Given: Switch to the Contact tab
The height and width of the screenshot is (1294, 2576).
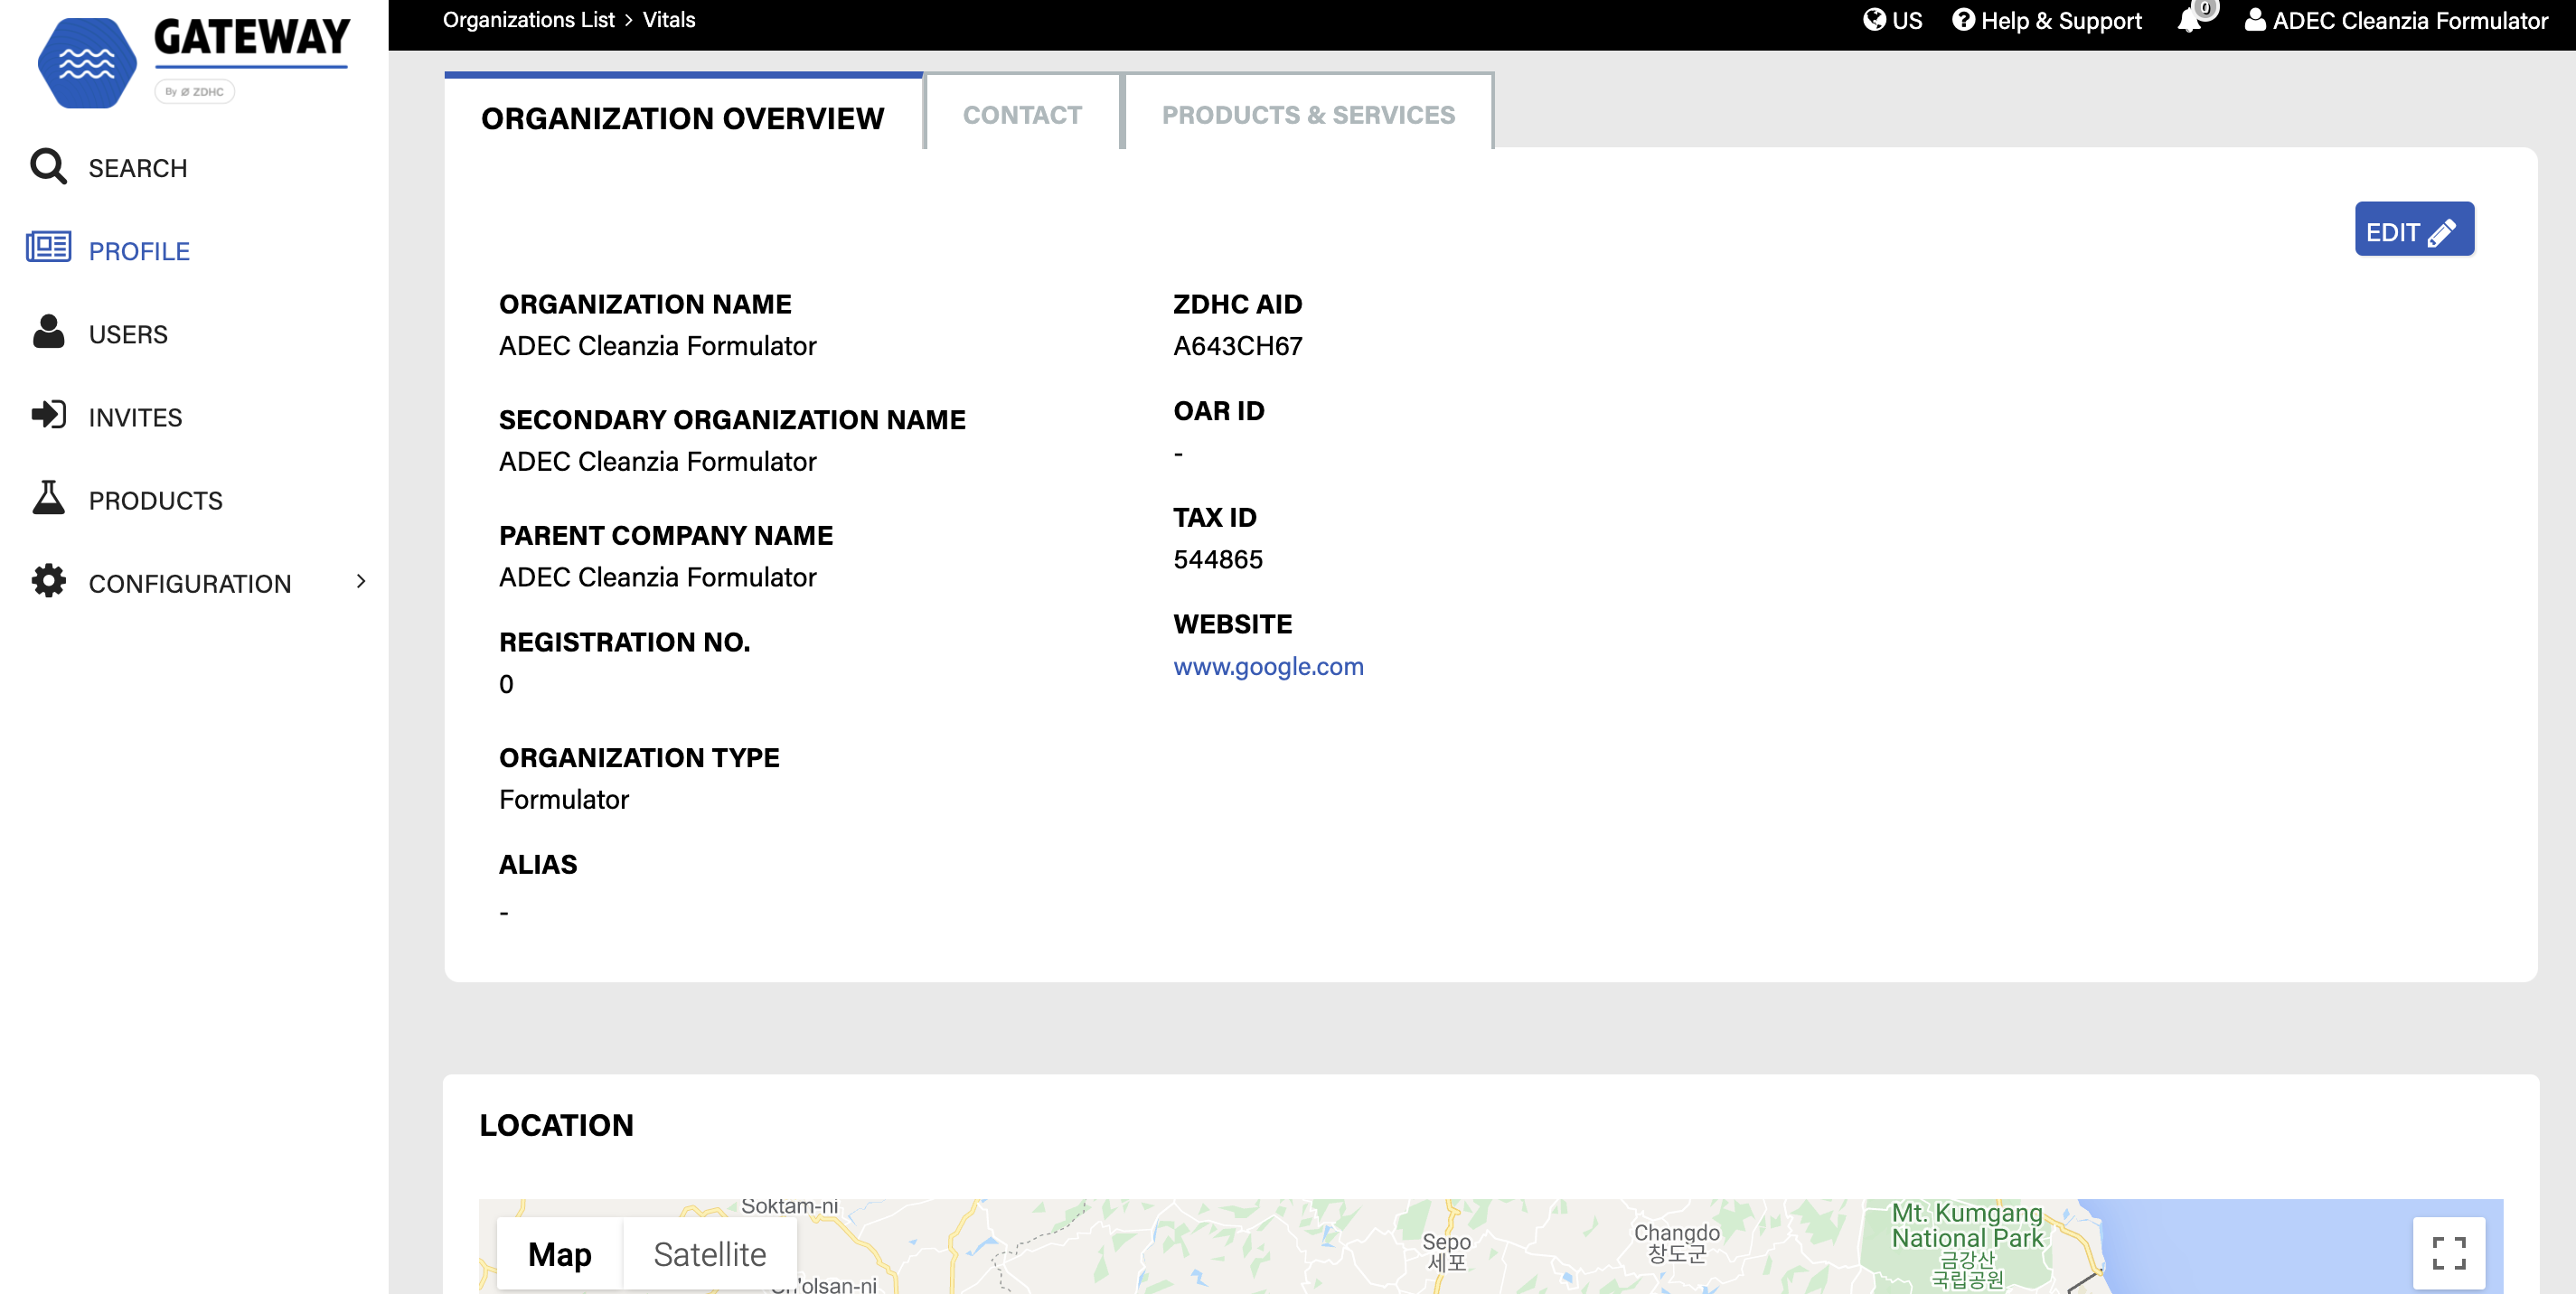Looking at the screenshot, I should pyautogui.click(x=1022, y=115).
